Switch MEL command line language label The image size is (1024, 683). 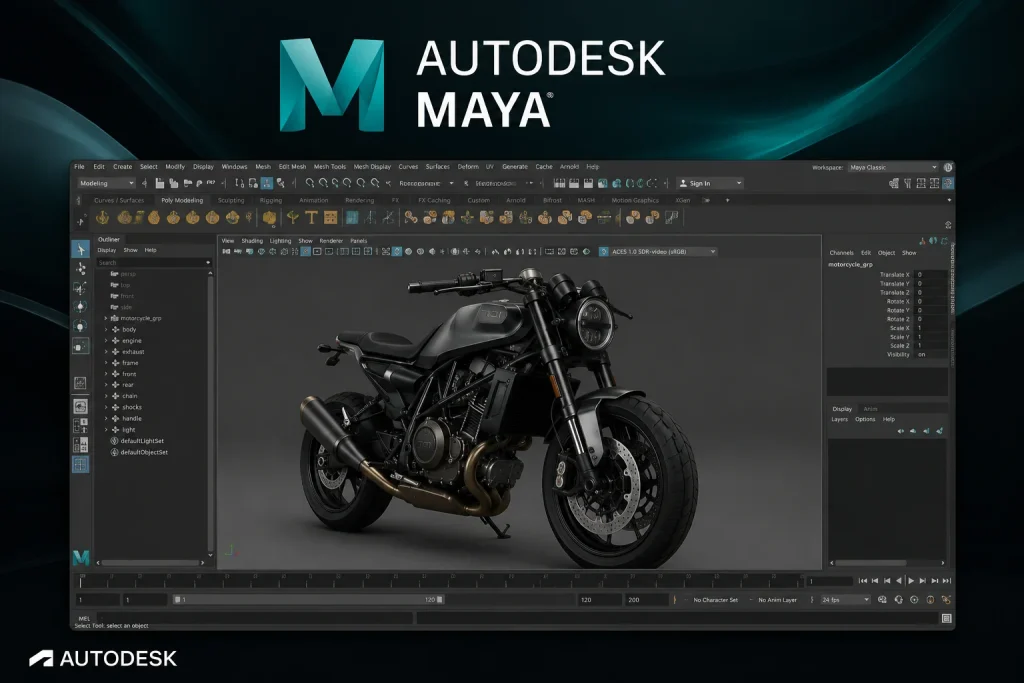pos(84,618)
